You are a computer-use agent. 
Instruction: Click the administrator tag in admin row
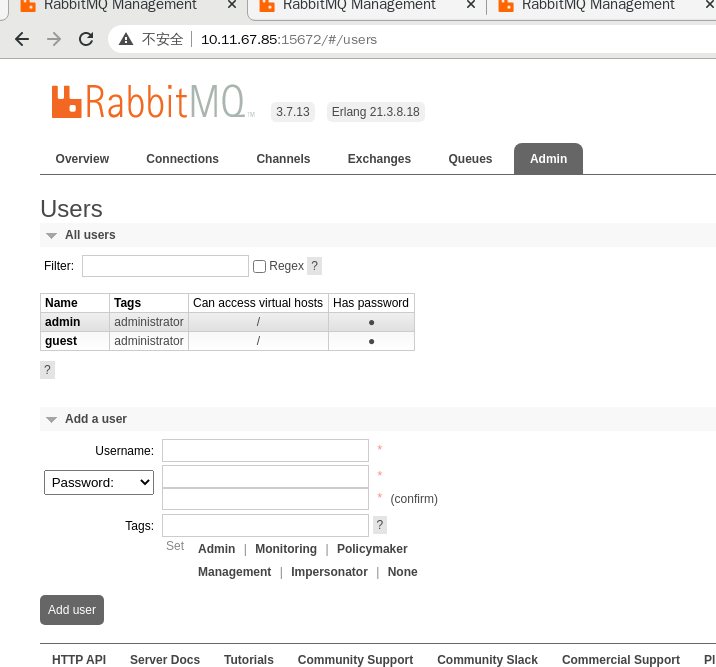[149, 322]
